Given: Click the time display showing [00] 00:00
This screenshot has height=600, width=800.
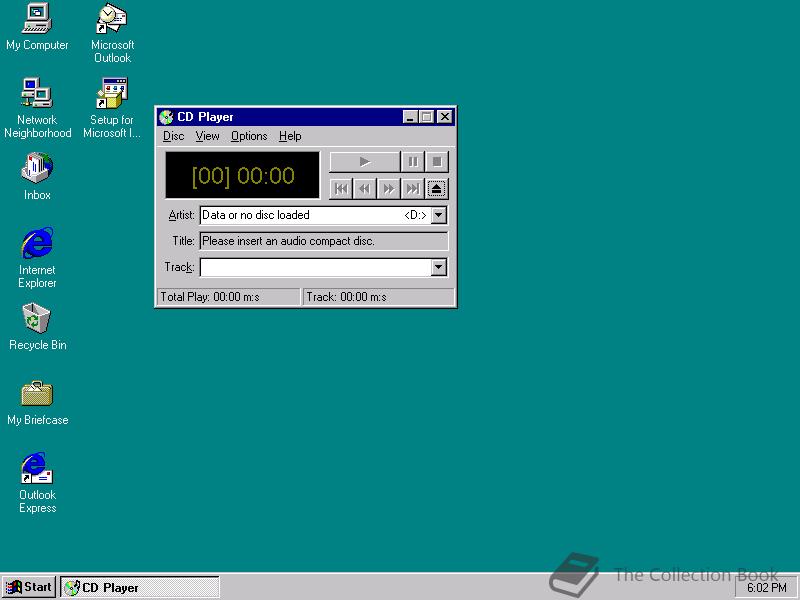Looking at the screenshot, I should pyautogui.click(x=243, y=175).
